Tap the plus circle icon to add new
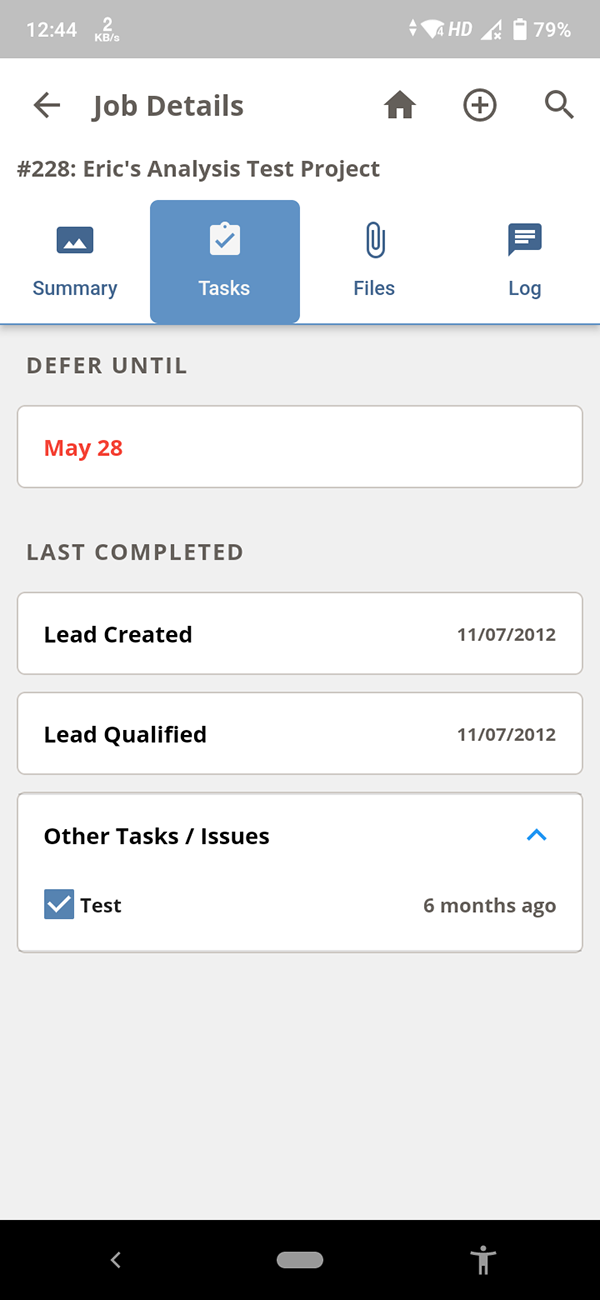600x1300 pixels. [479, 105]
